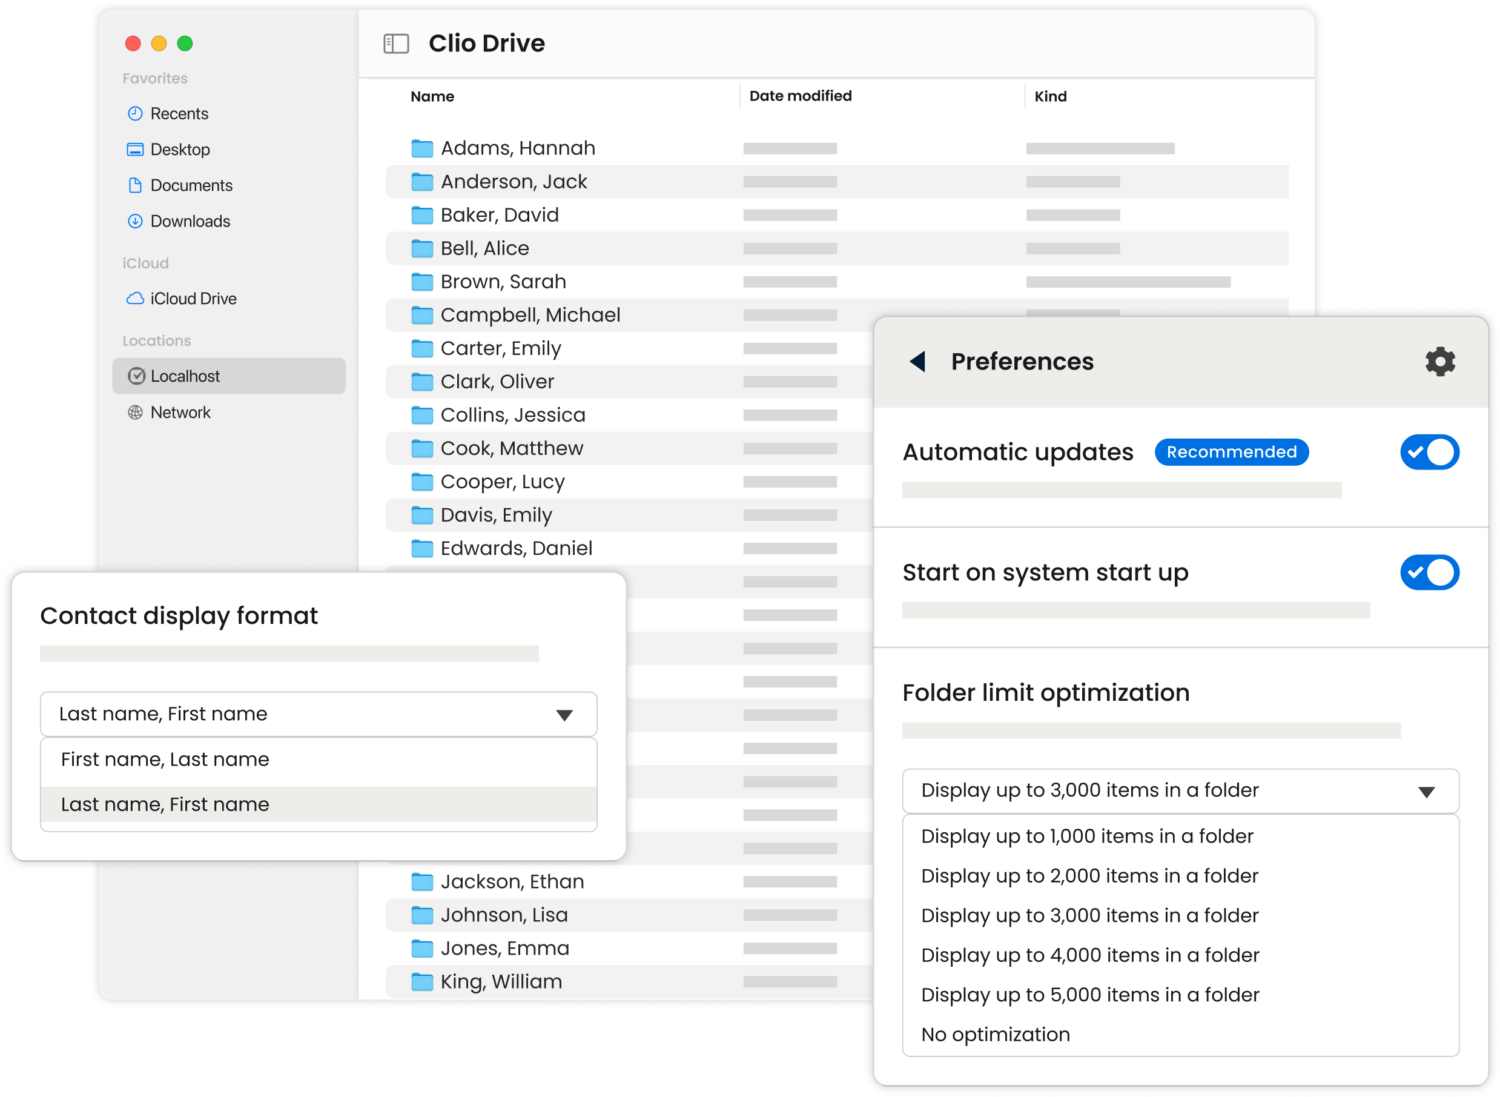Click the Name column header
The image size is (1500, 1097).
(432, 97)
